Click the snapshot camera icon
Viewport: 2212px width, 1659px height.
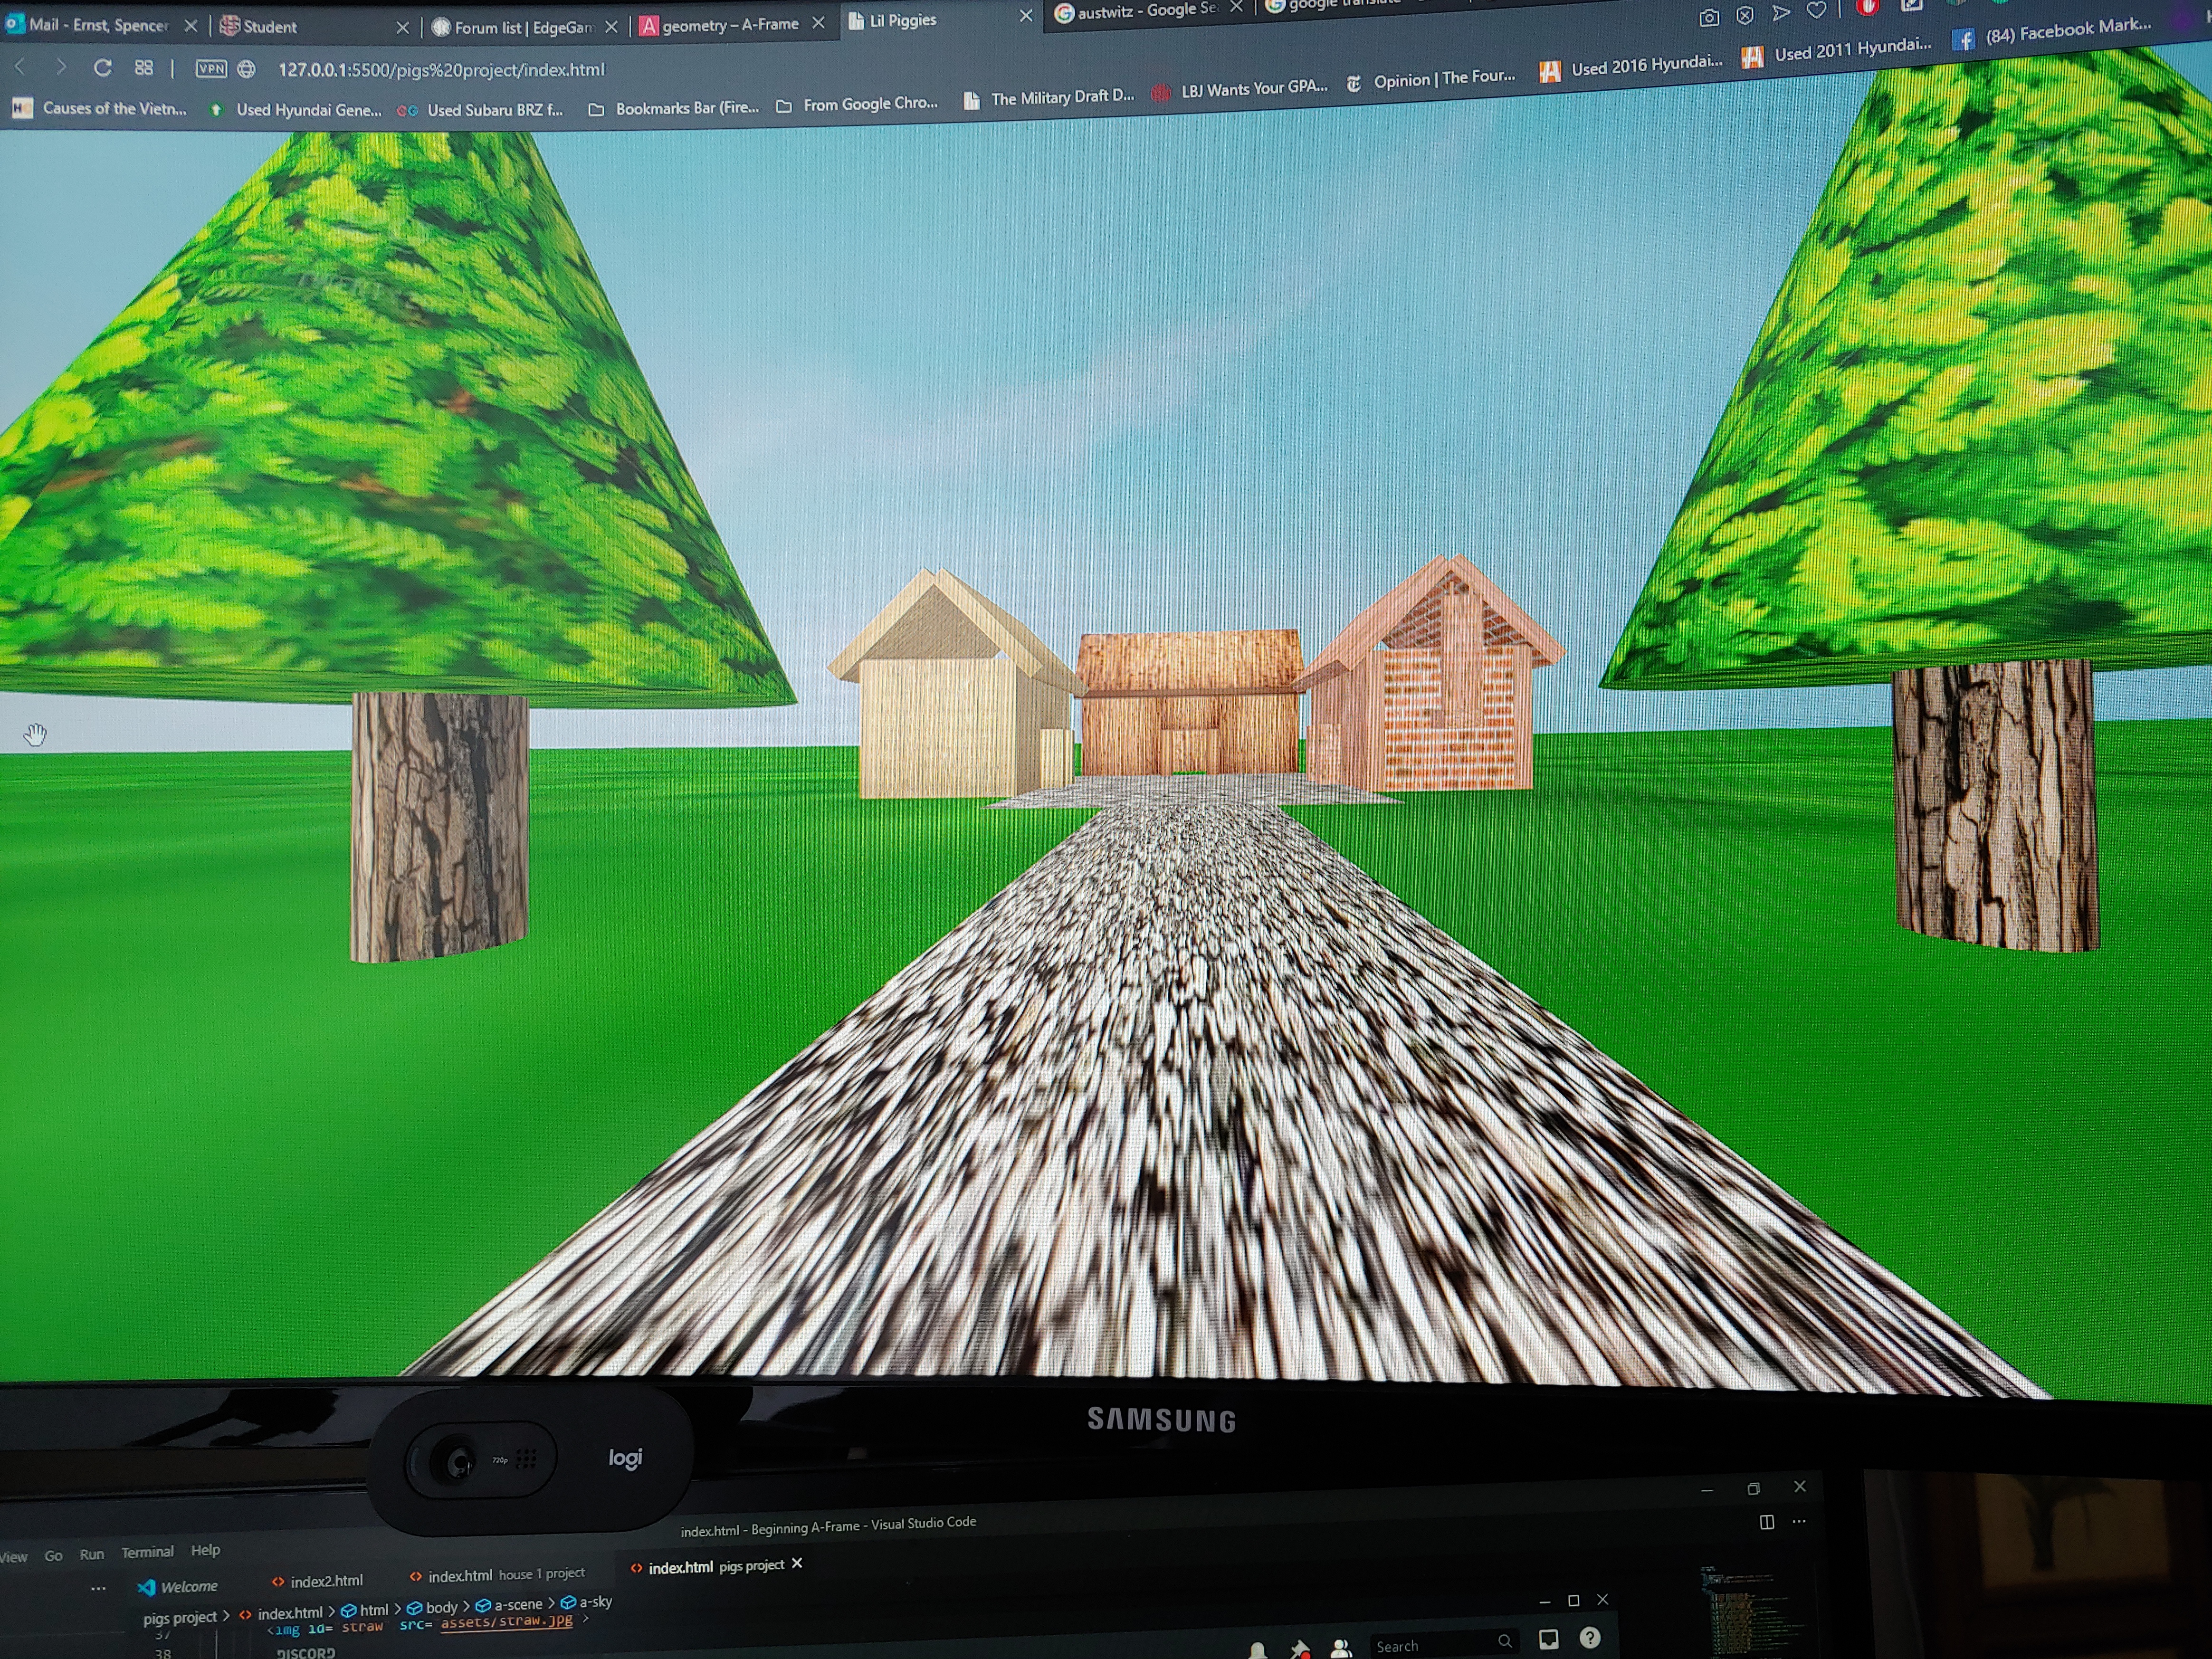pos(1709,18)
